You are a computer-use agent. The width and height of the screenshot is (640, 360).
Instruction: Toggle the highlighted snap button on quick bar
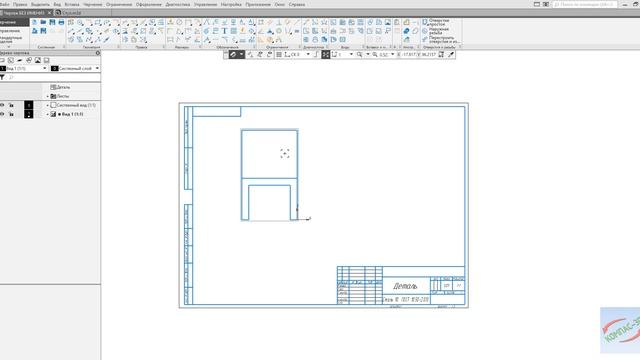pyautogui.click(x=325, y=54)
